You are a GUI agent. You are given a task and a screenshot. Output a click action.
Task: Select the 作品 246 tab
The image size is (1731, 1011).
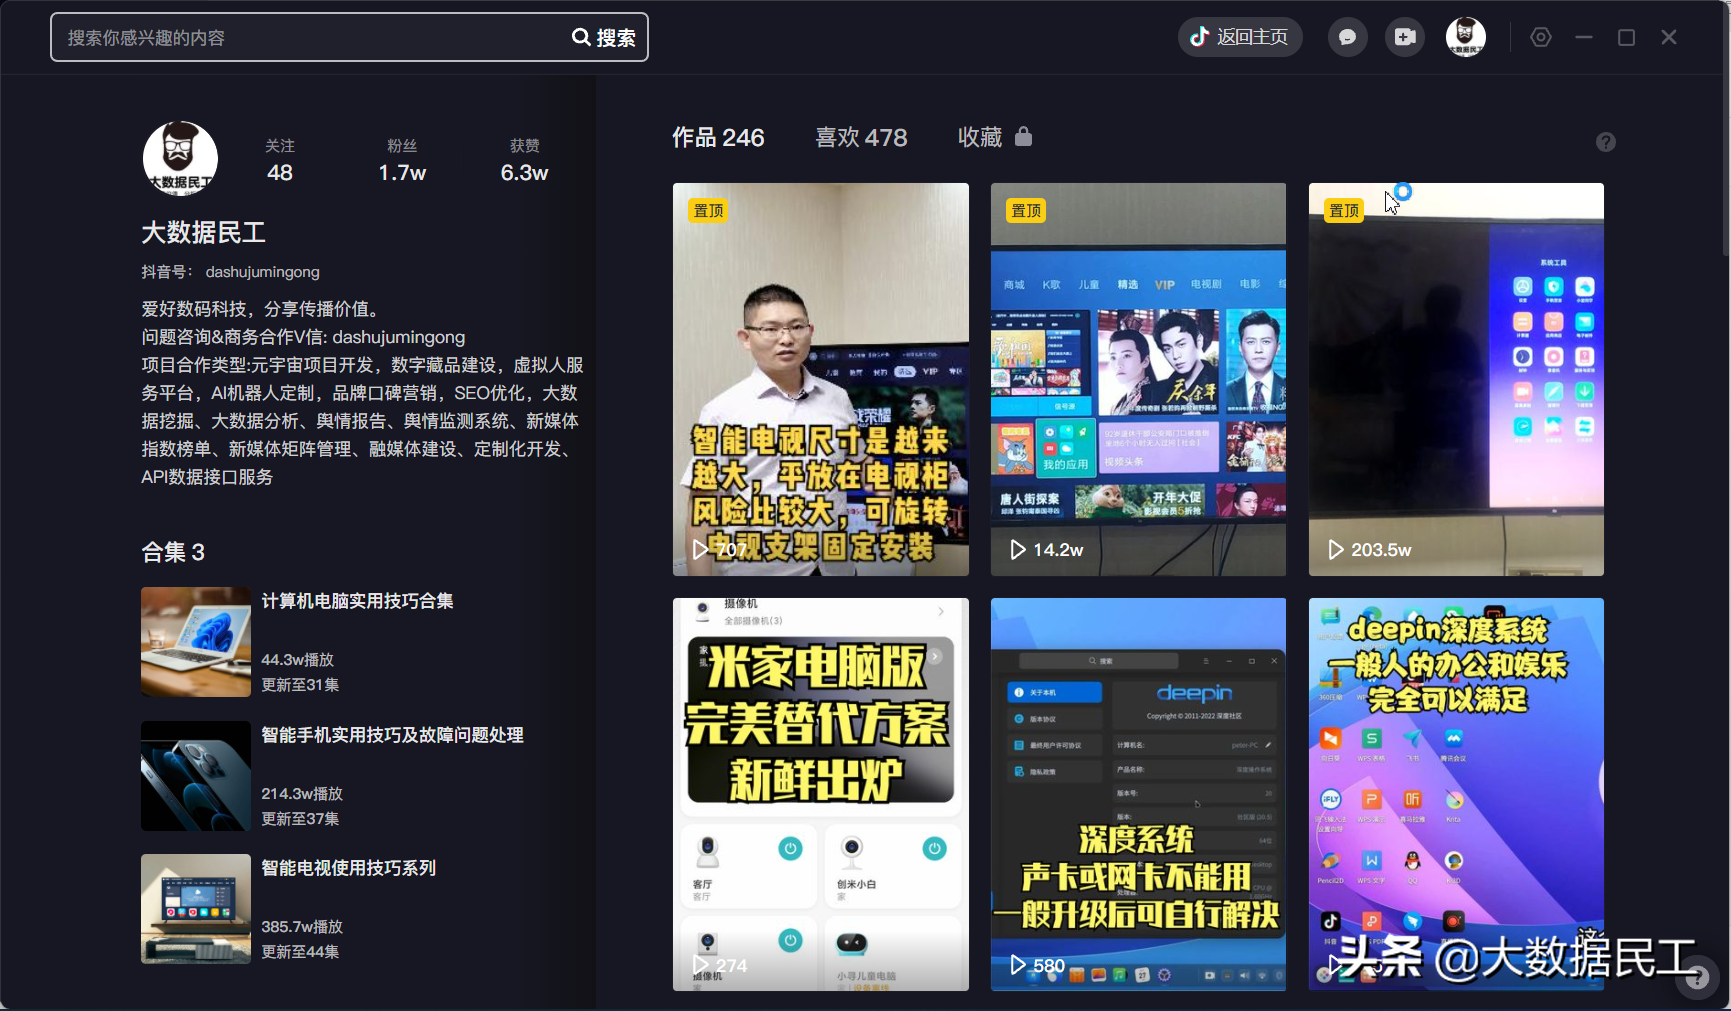719,137
